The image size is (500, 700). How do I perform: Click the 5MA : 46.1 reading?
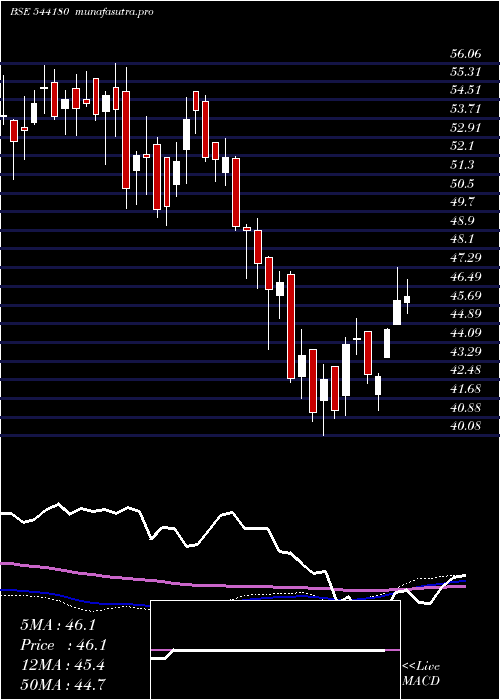pos(58,625)
